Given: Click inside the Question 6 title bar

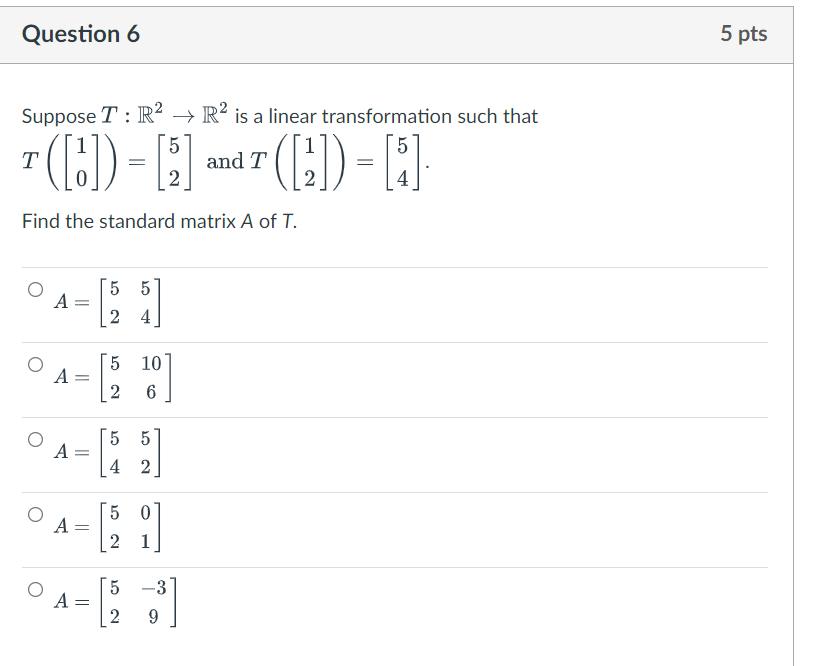Looking at the screenshot, I should (x=400, y=33).
